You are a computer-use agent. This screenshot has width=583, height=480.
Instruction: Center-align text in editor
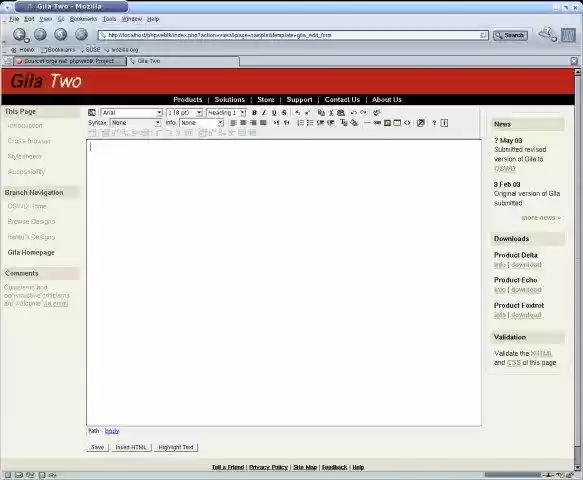[x=243, y=123]
